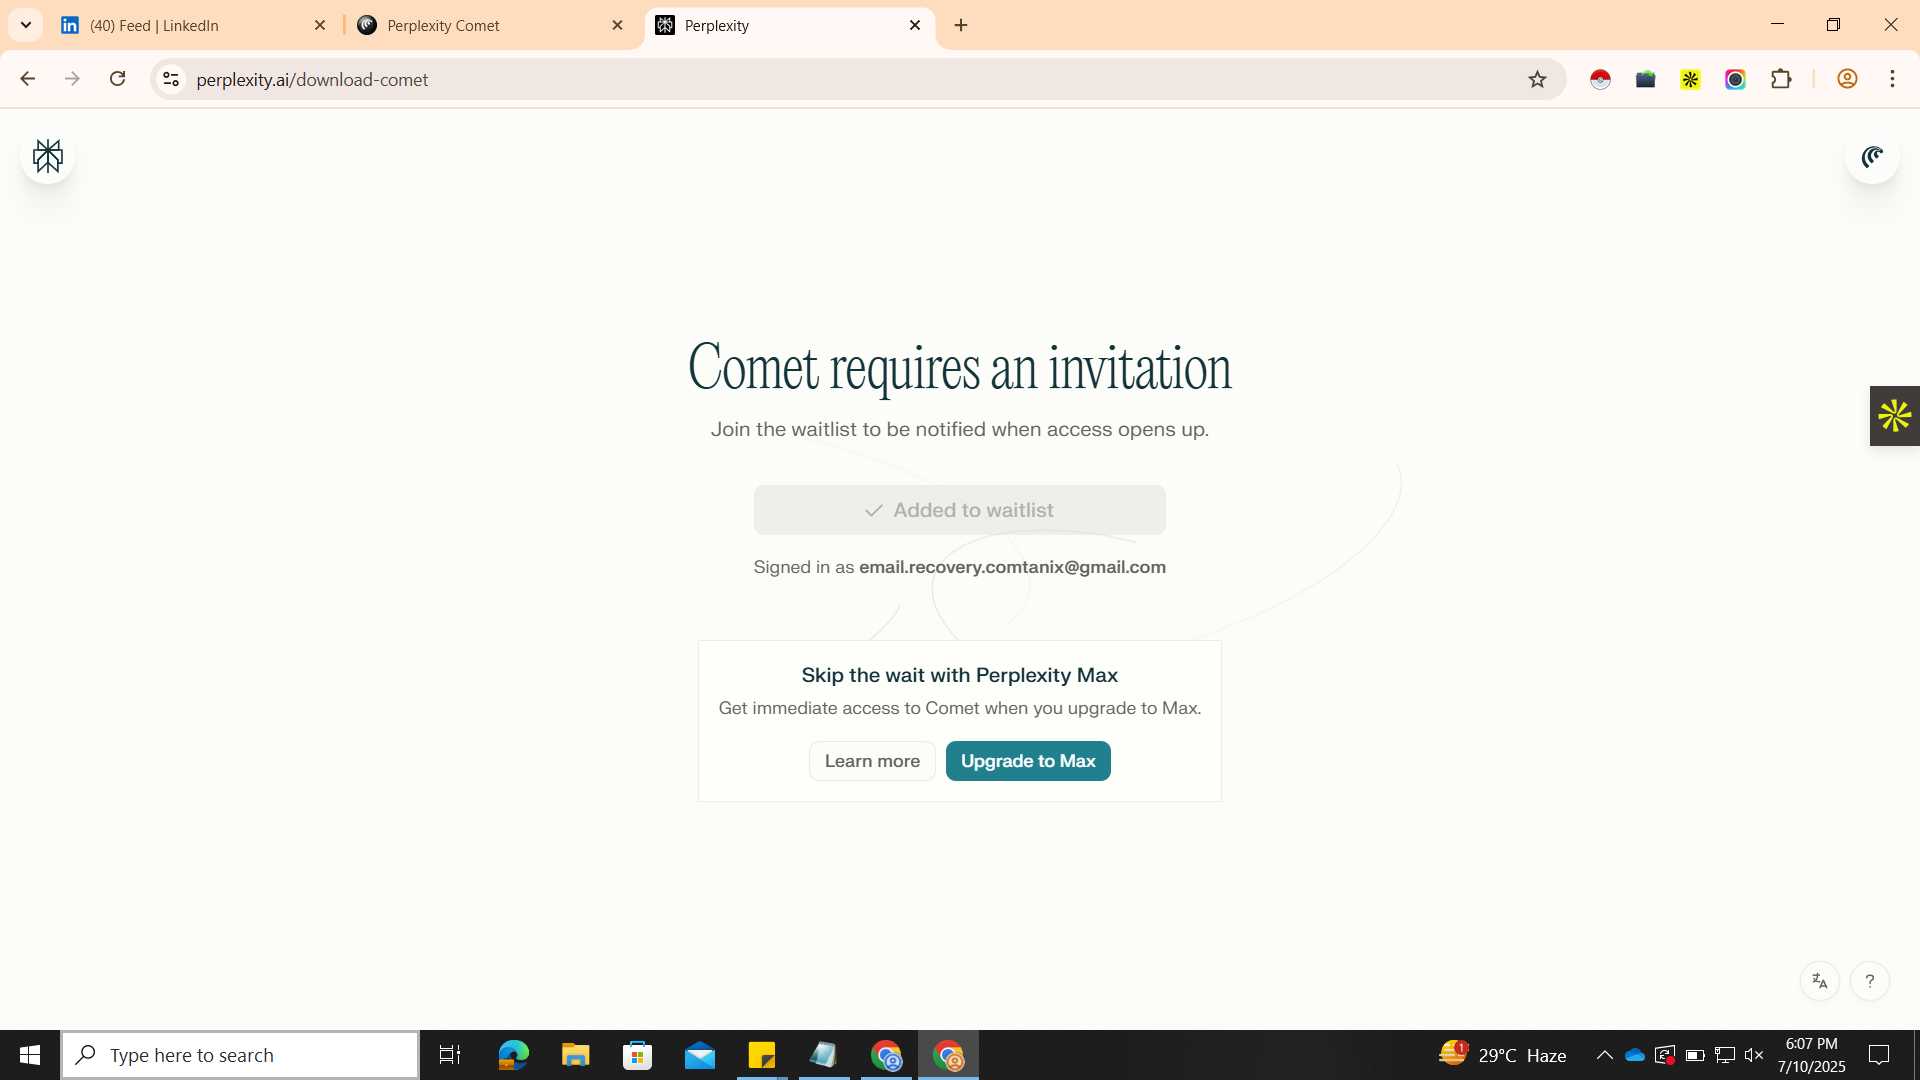Open the red Pokeball extension

click(1600, 79)
